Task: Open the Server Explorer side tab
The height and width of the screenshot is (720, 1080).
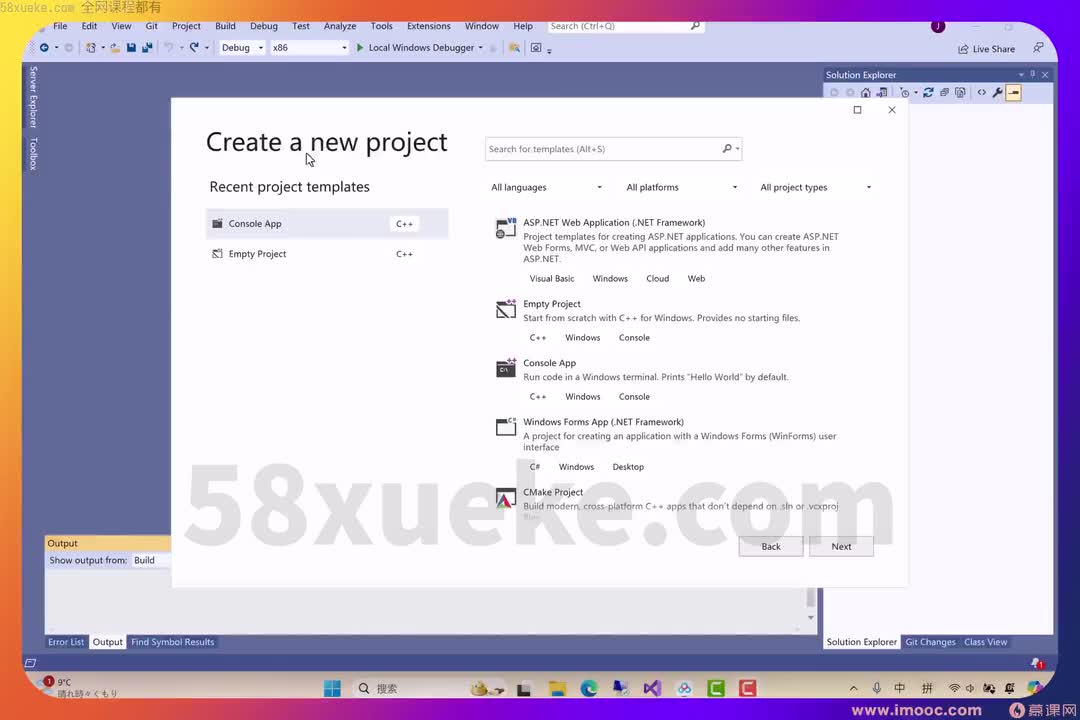Action: [33, 97]
